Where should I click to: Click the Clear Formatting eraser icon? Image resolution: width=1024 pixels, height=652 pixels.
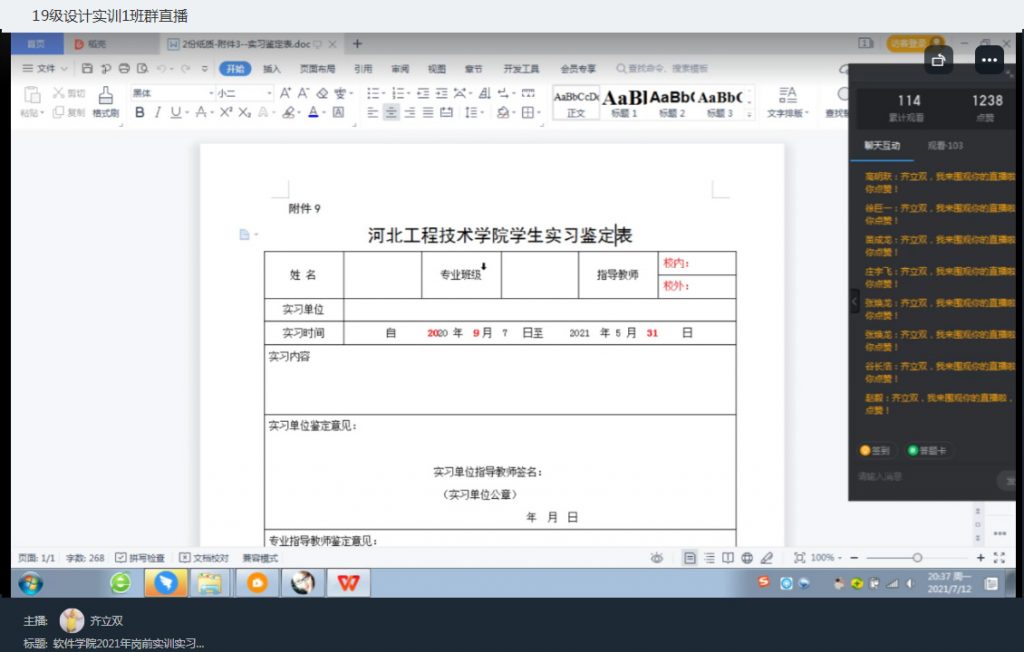coord(322,93)
